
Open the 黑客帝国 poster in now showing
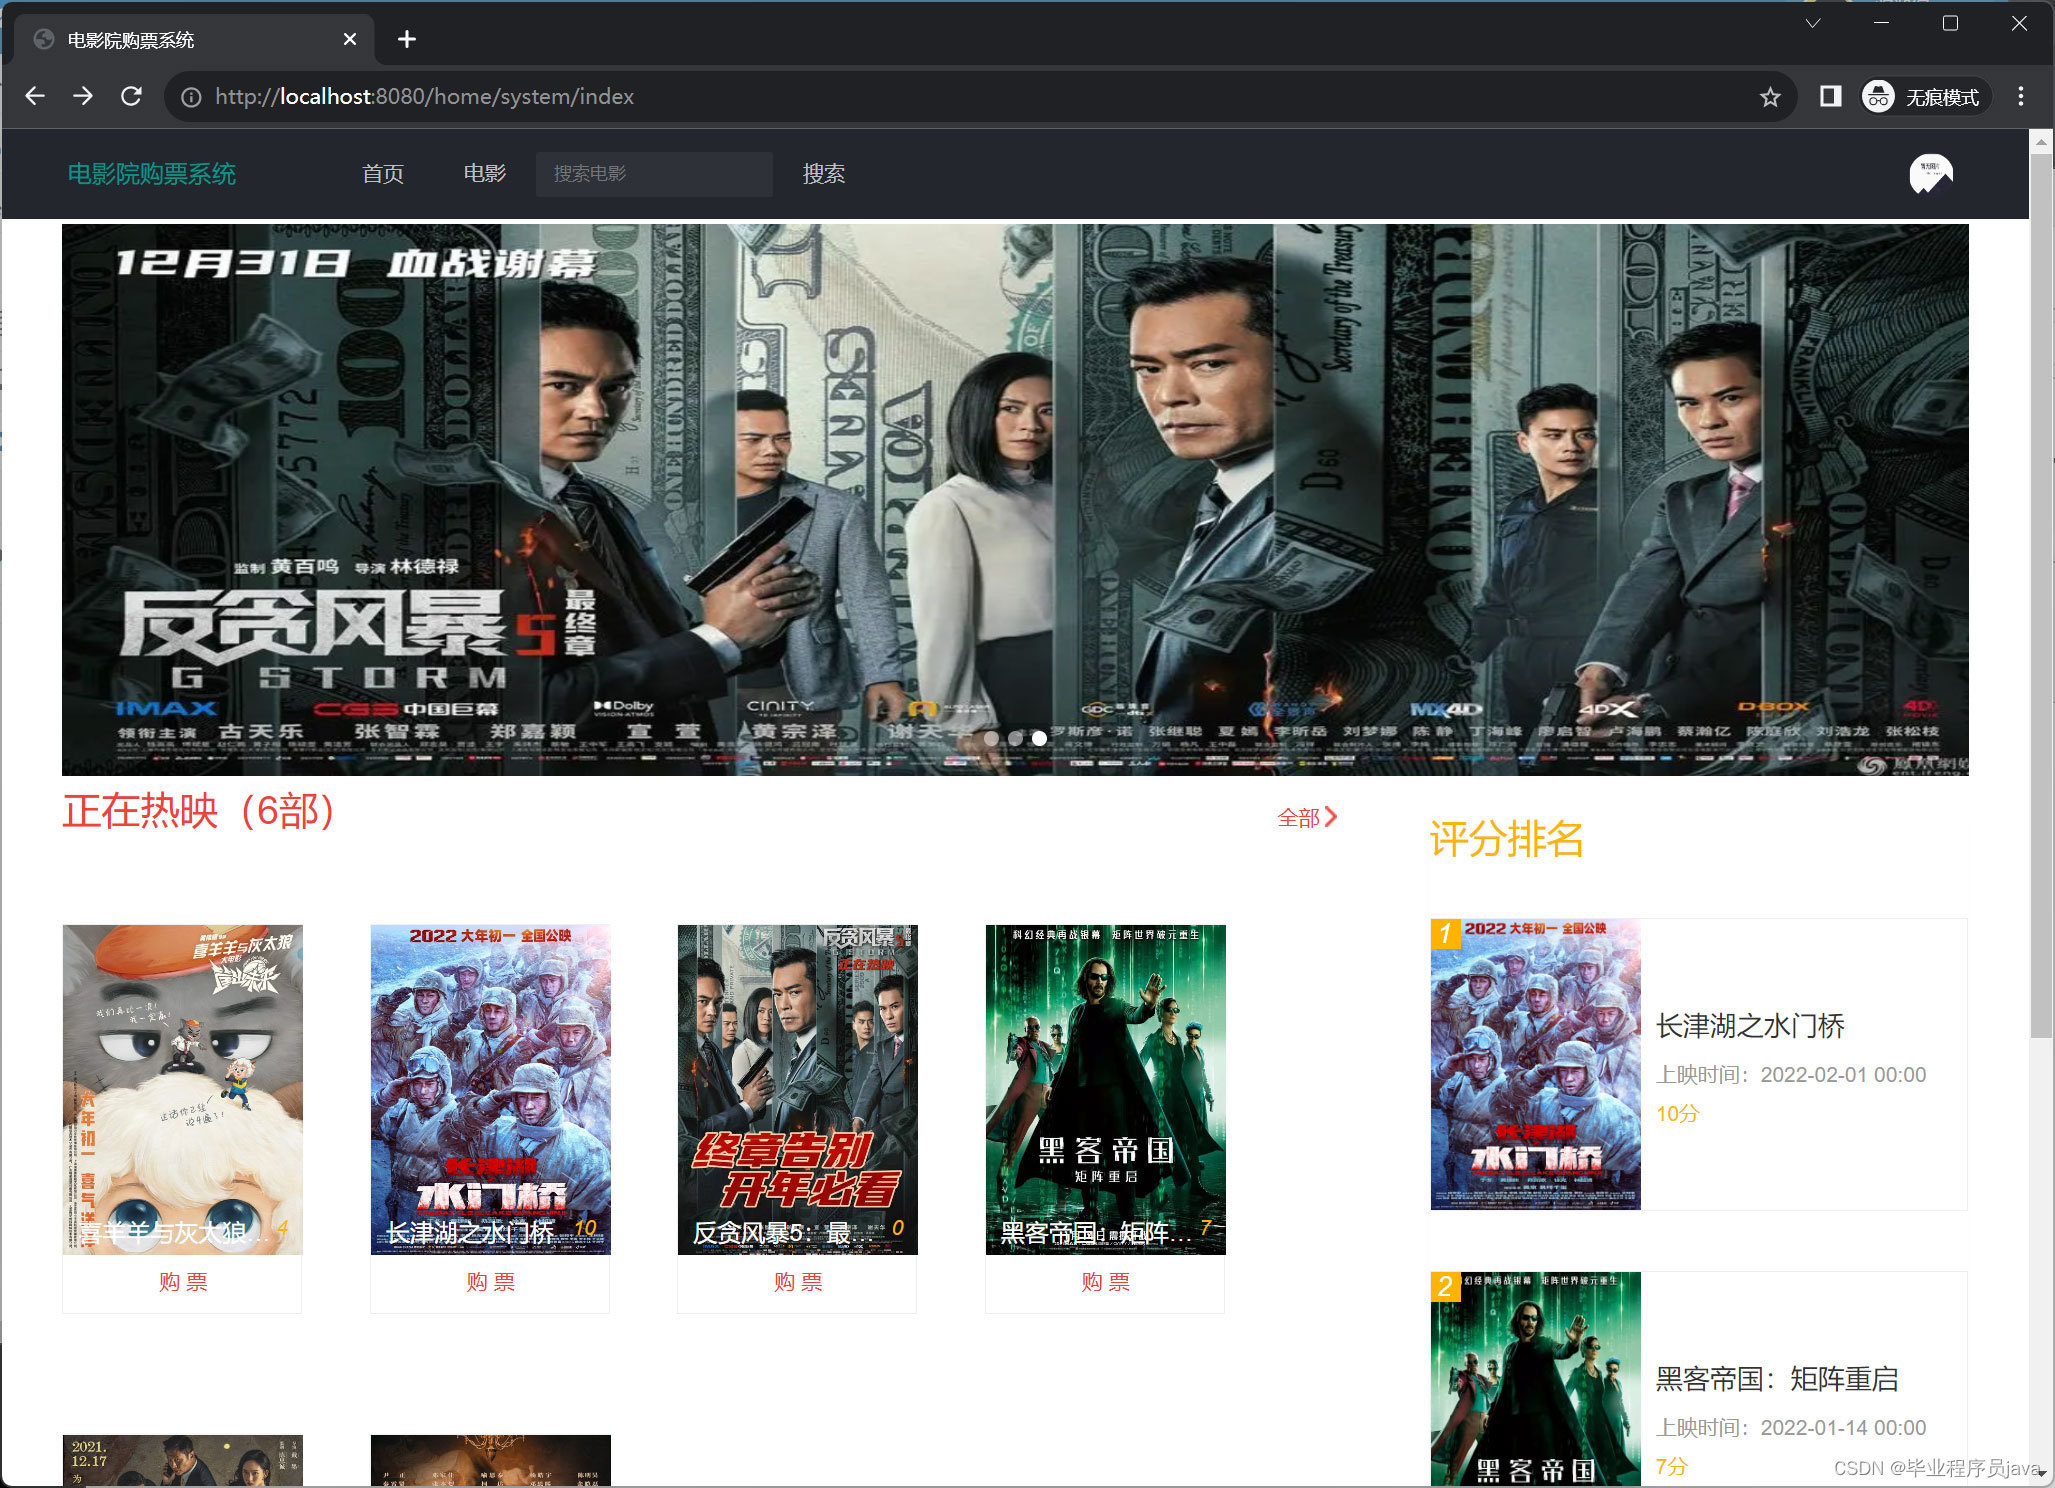[1105, 1089]
